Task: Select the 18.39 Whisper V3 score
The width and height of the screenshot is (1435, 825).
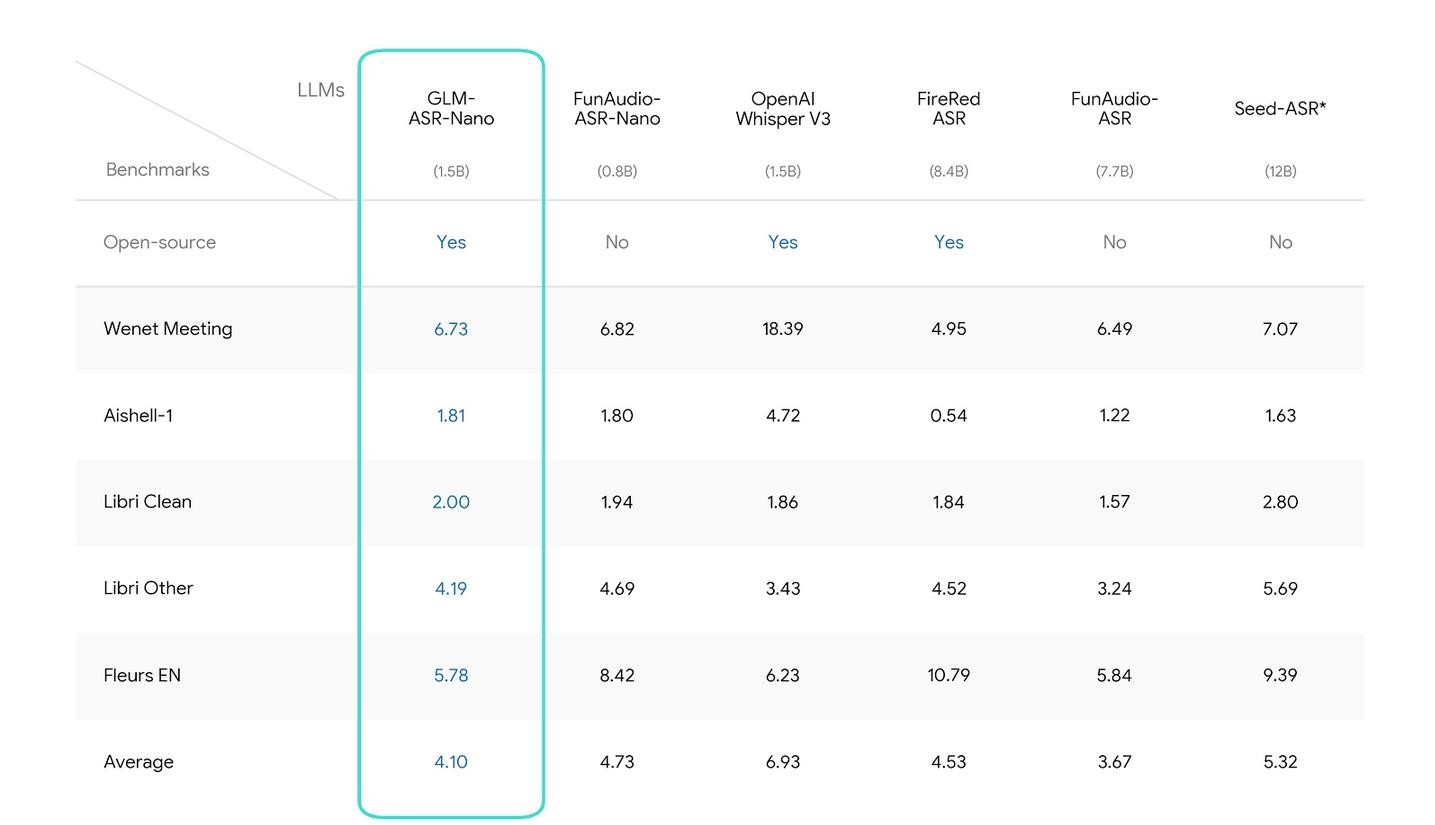Action: [x=783, y=329]
